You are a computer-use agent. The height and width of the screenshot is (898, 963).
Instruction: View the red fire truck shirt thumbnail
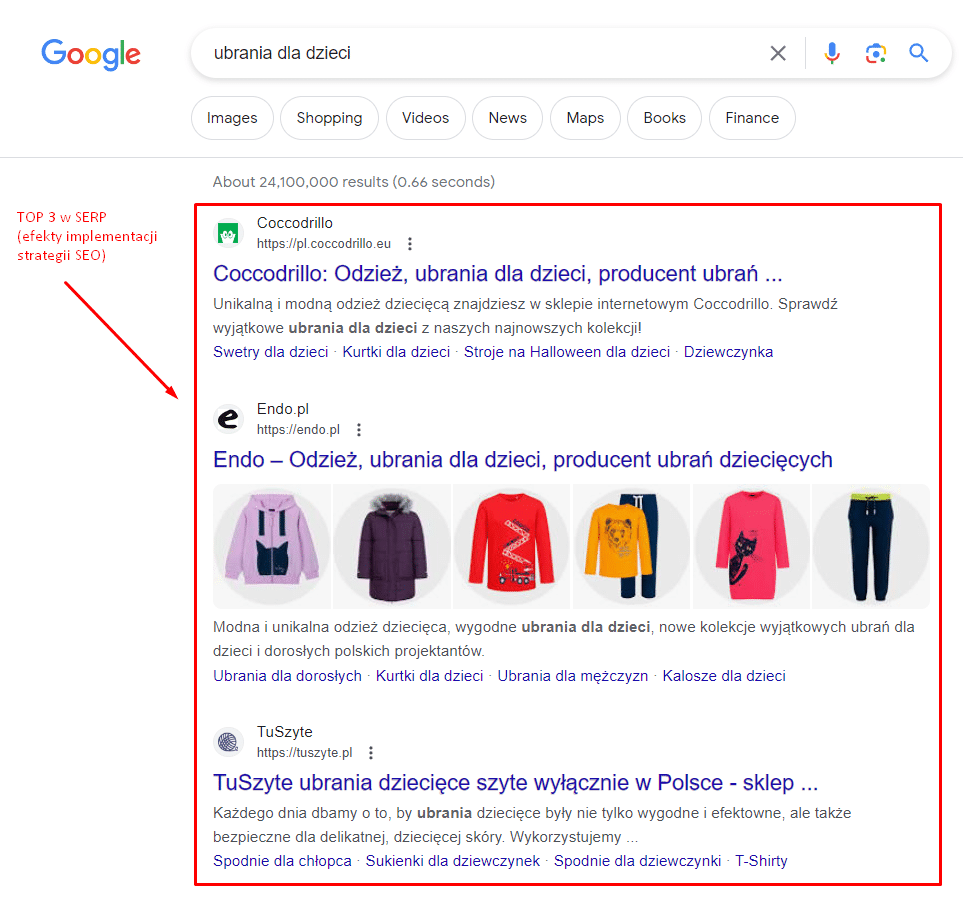tap(512, 547)
